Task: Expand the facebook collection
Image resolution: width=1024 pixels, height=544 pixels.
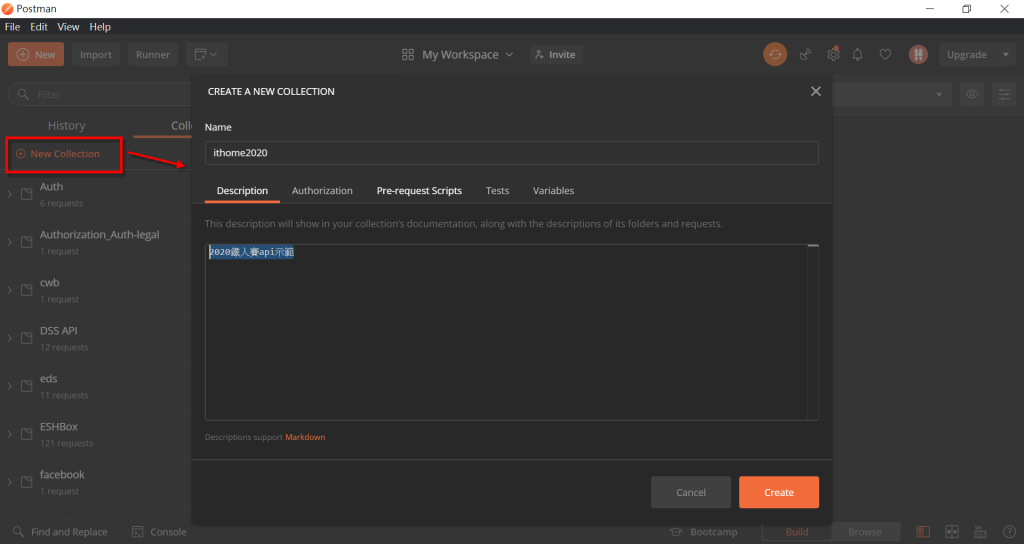Action: click(10, 482)
